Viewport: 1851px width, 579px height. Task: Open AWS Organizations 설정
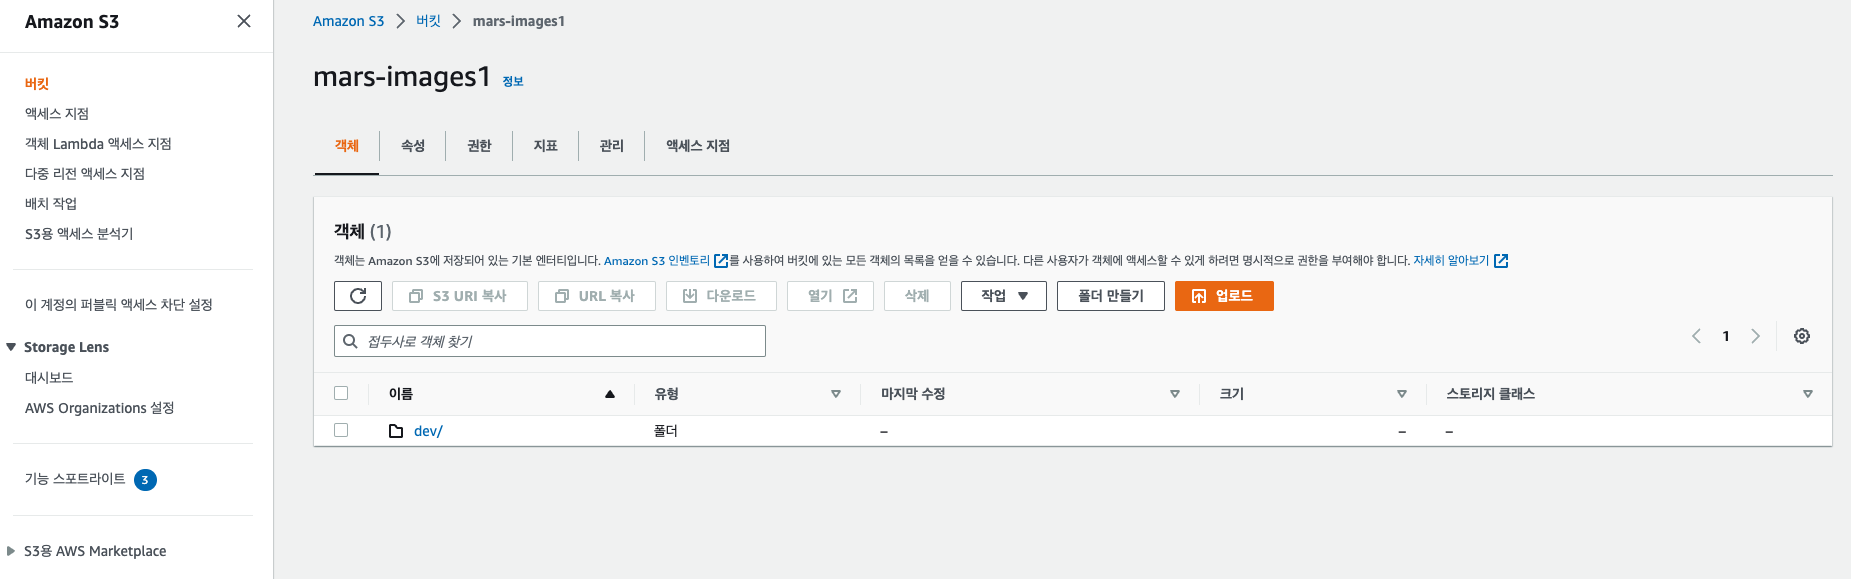(x=100, y=408)
